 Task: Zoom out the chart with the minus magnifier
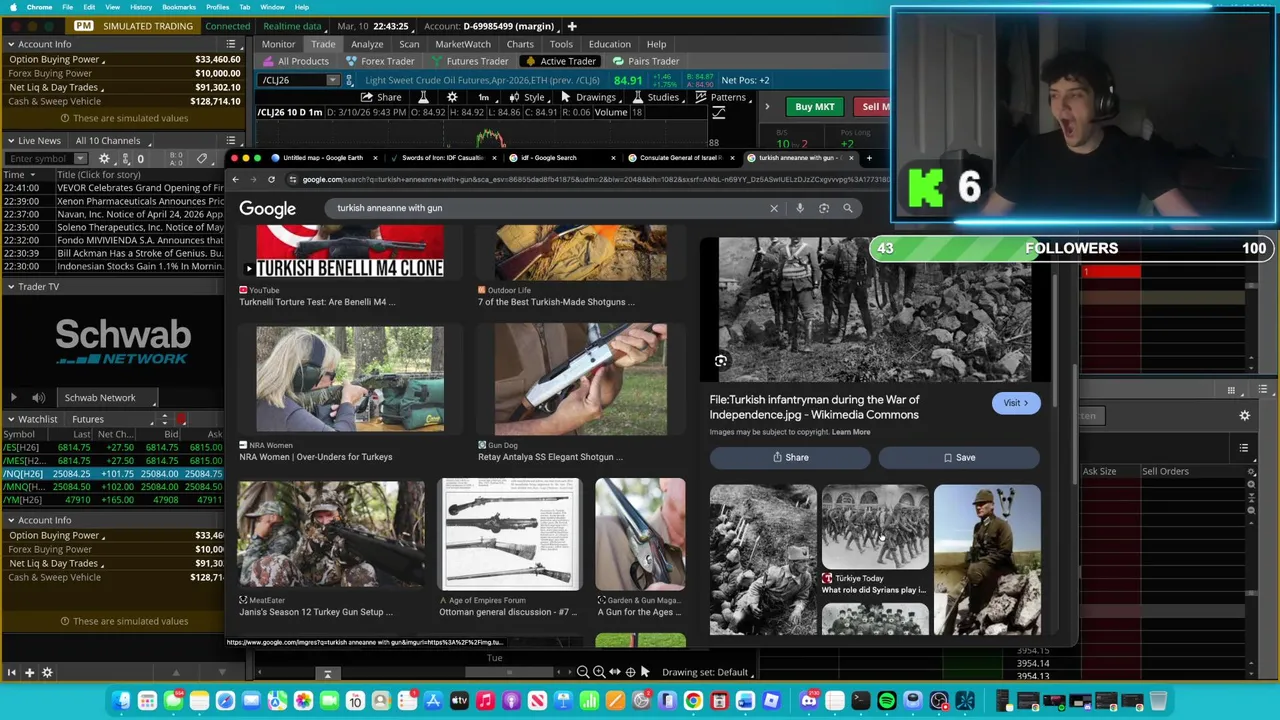(x=583, y=672)
